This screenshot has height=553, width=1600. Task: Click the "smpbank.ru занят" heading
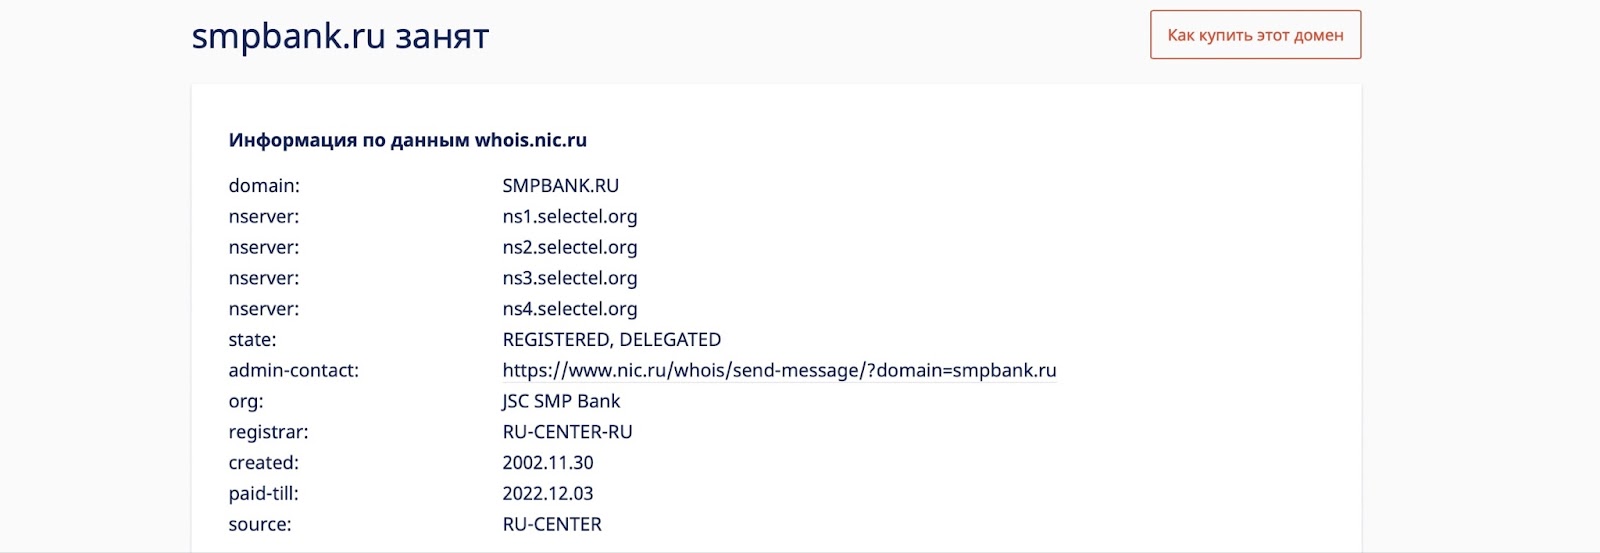pos(340,36)
